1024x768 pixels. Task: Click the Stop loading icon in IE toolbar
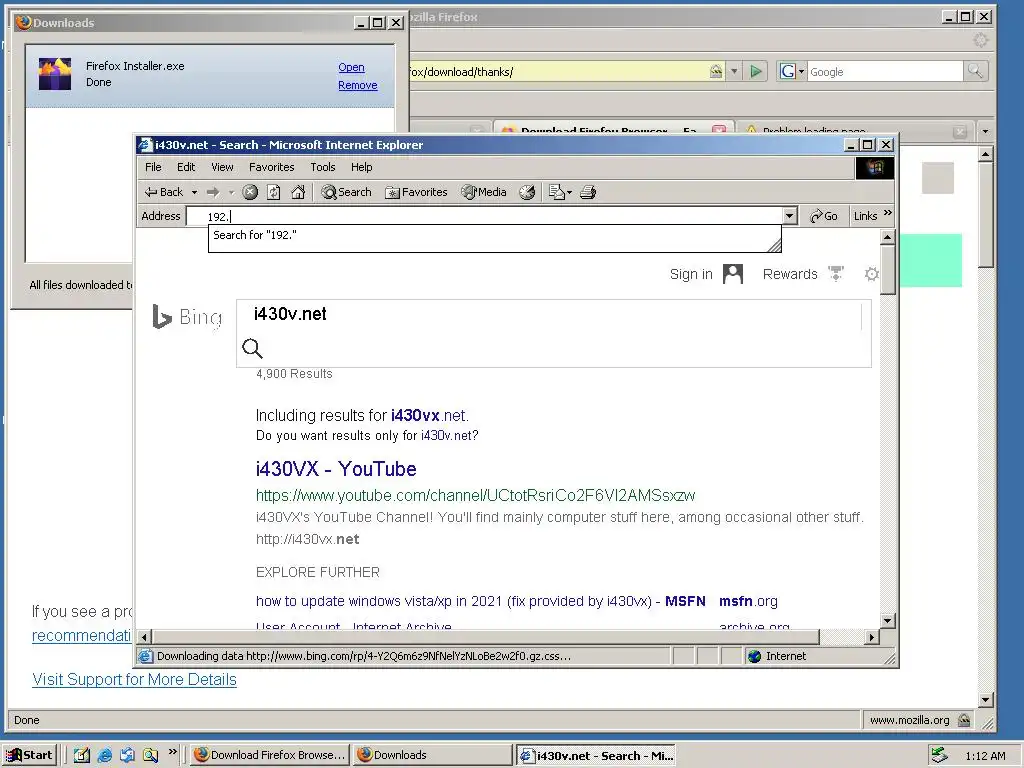[250, 192]
